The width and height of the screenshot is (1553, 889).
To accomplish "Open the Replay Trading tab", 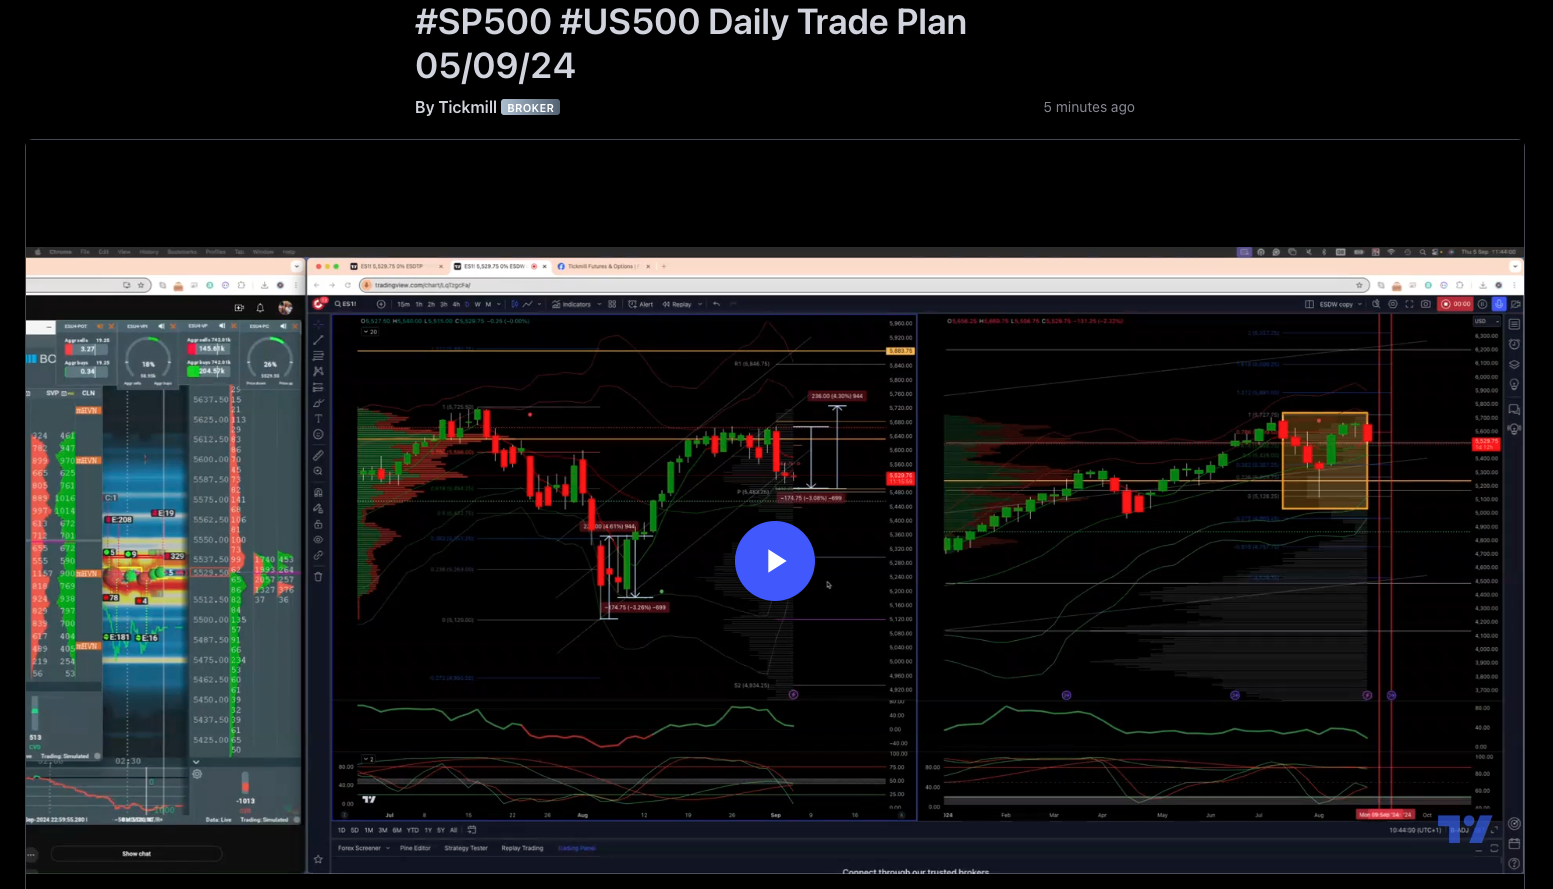I will [522, 848].
